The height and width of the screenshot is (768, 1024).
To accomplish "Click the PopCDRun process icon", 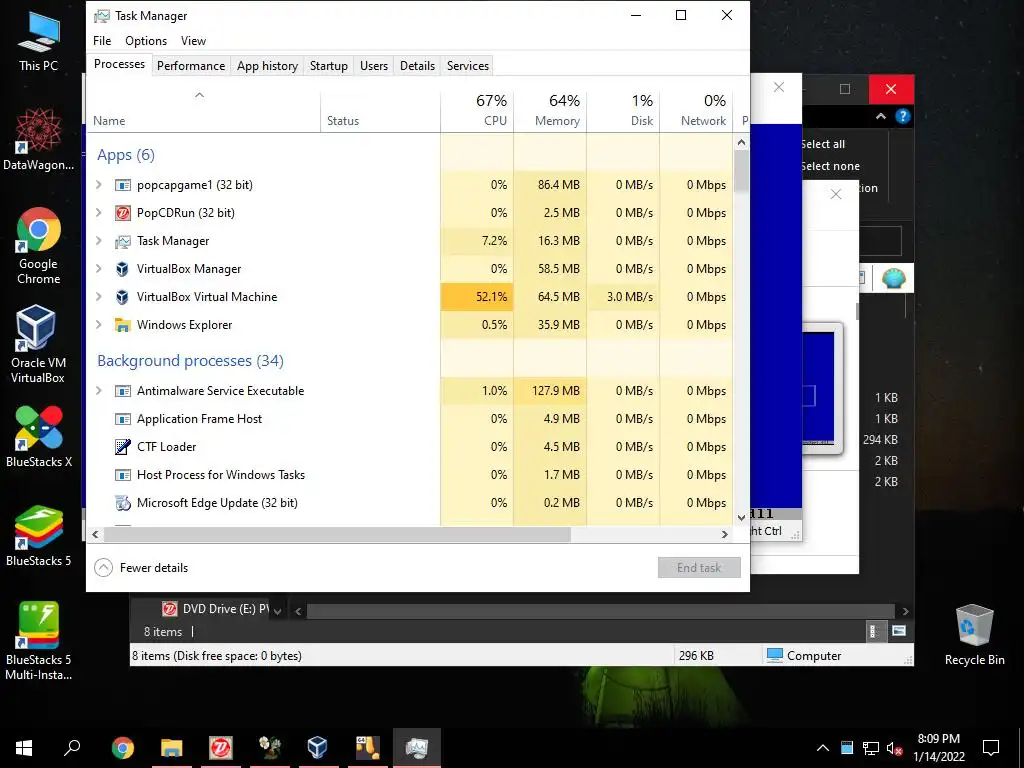I will click(122, 213).
